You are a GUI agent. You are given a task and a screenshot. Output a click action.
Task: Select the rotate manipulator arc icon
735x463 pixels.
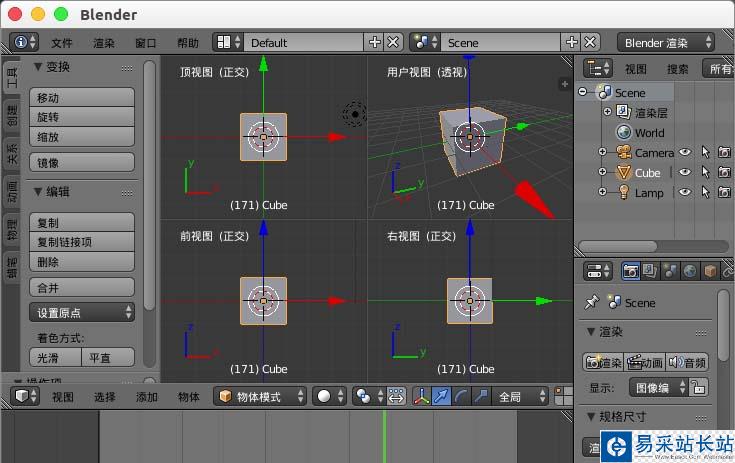pos(461,396)
